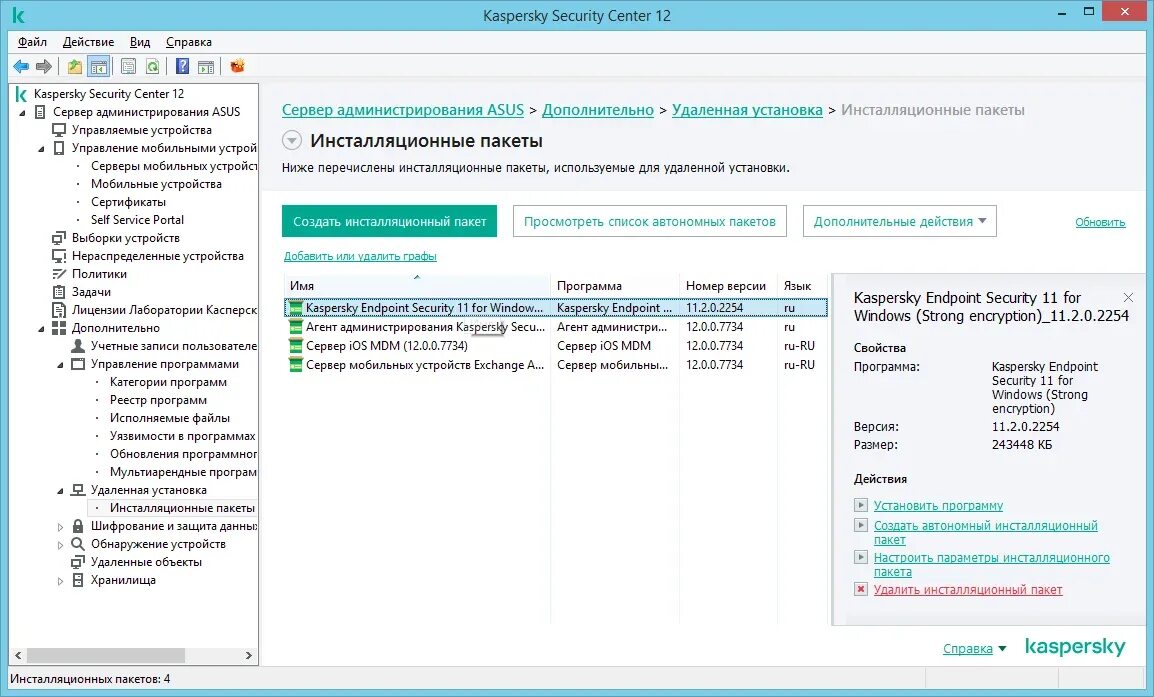Collapse Управление программами node arrow
Screen dimensions: 1154x697
[60, 365]
